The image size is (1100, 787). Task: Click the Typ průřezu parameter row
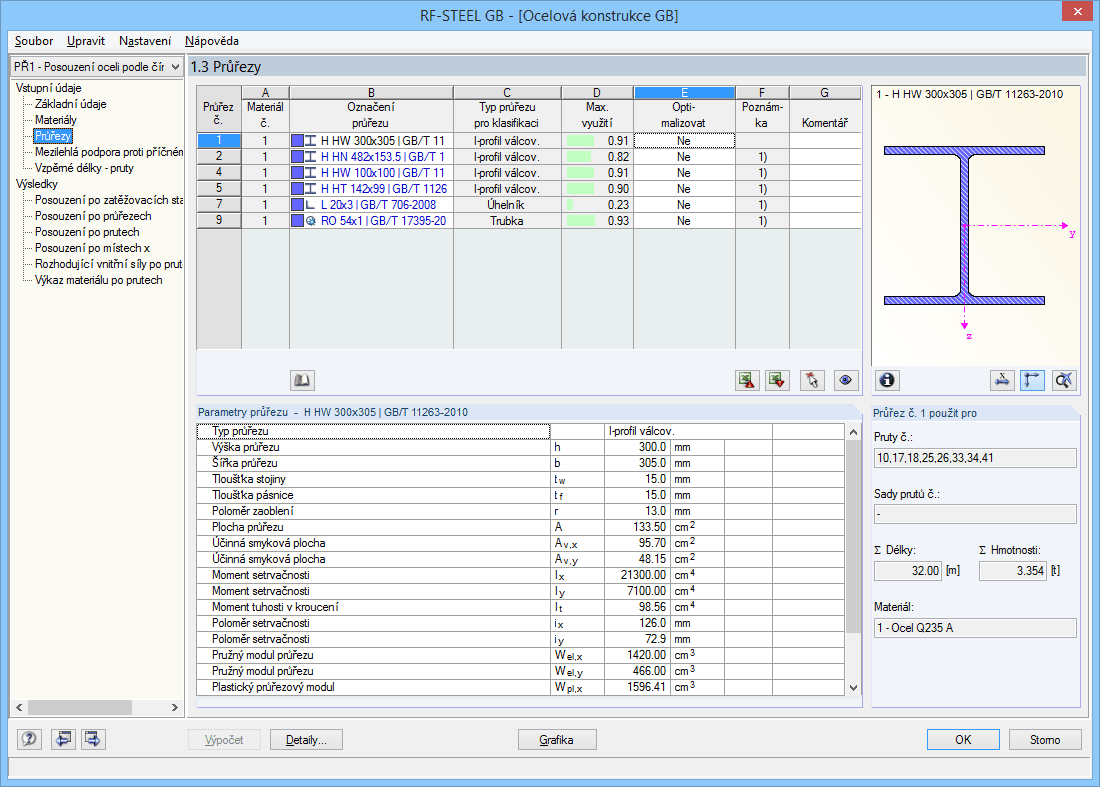521,431
